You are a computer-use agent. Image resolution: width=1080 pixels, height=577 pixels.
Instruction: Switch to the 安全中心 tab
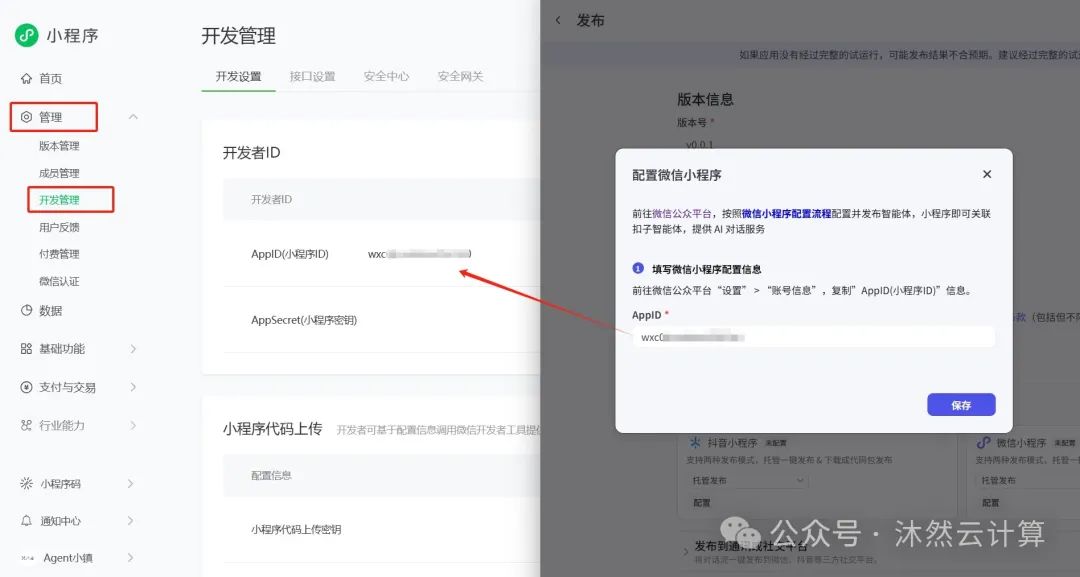point(386,76)
